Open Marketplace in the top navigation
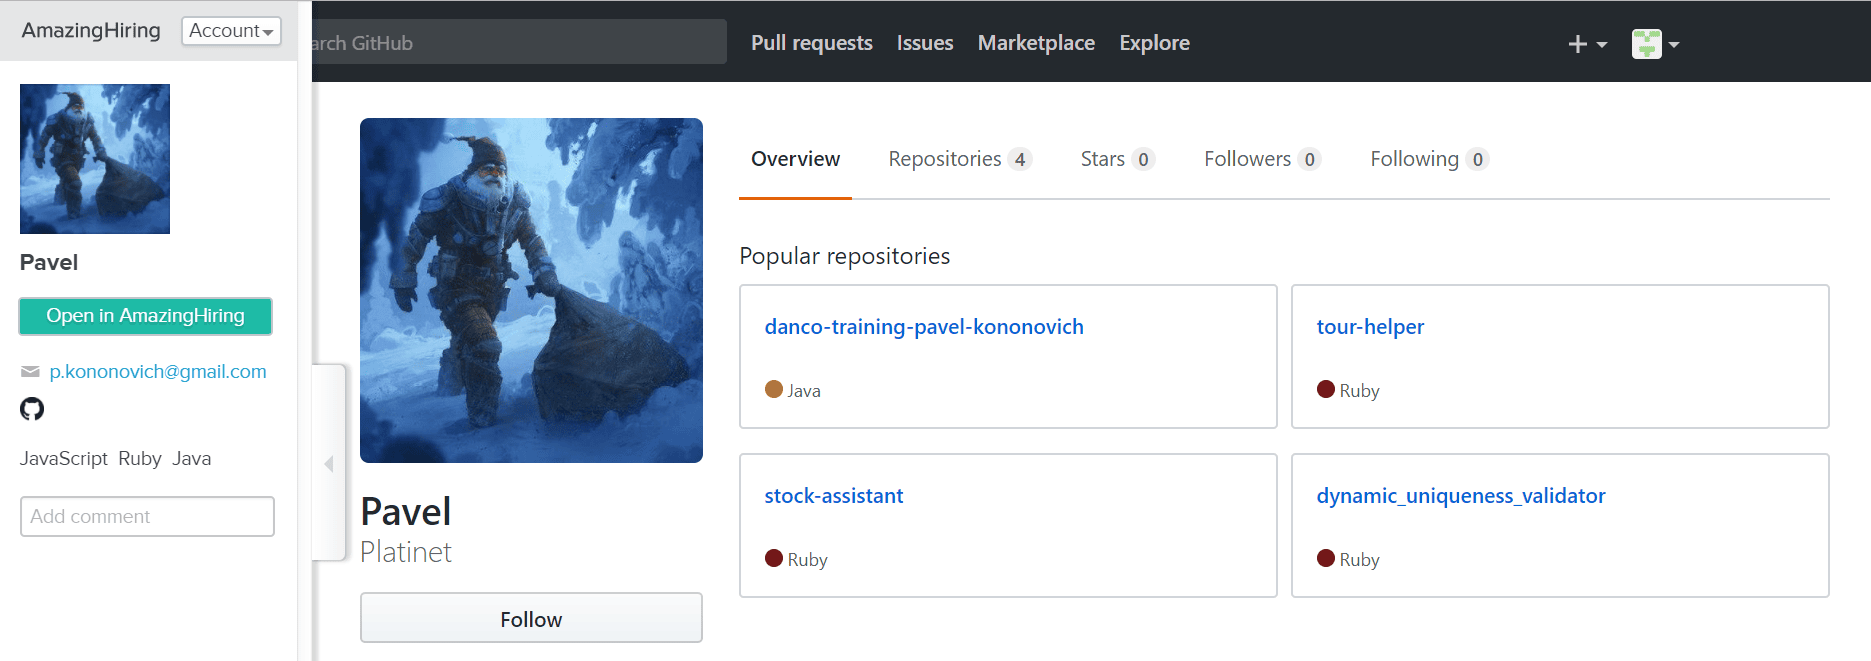Viewport: 1871px width, 661px height. pos(1036,43)
